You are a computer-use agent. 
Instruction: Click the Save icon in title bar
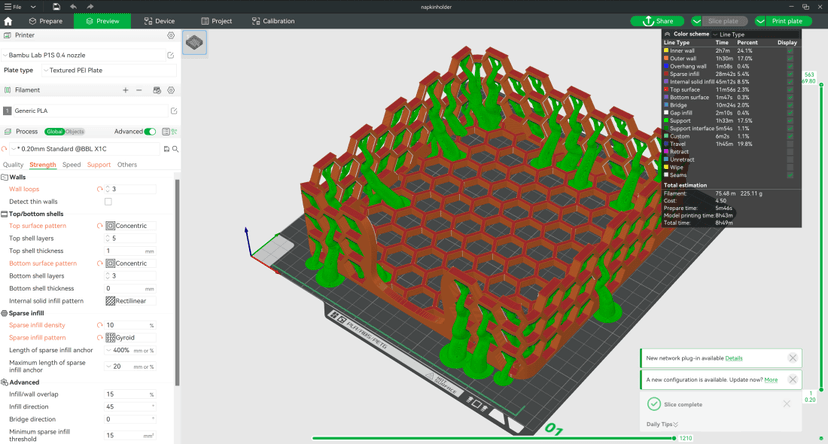click(56, 7)
